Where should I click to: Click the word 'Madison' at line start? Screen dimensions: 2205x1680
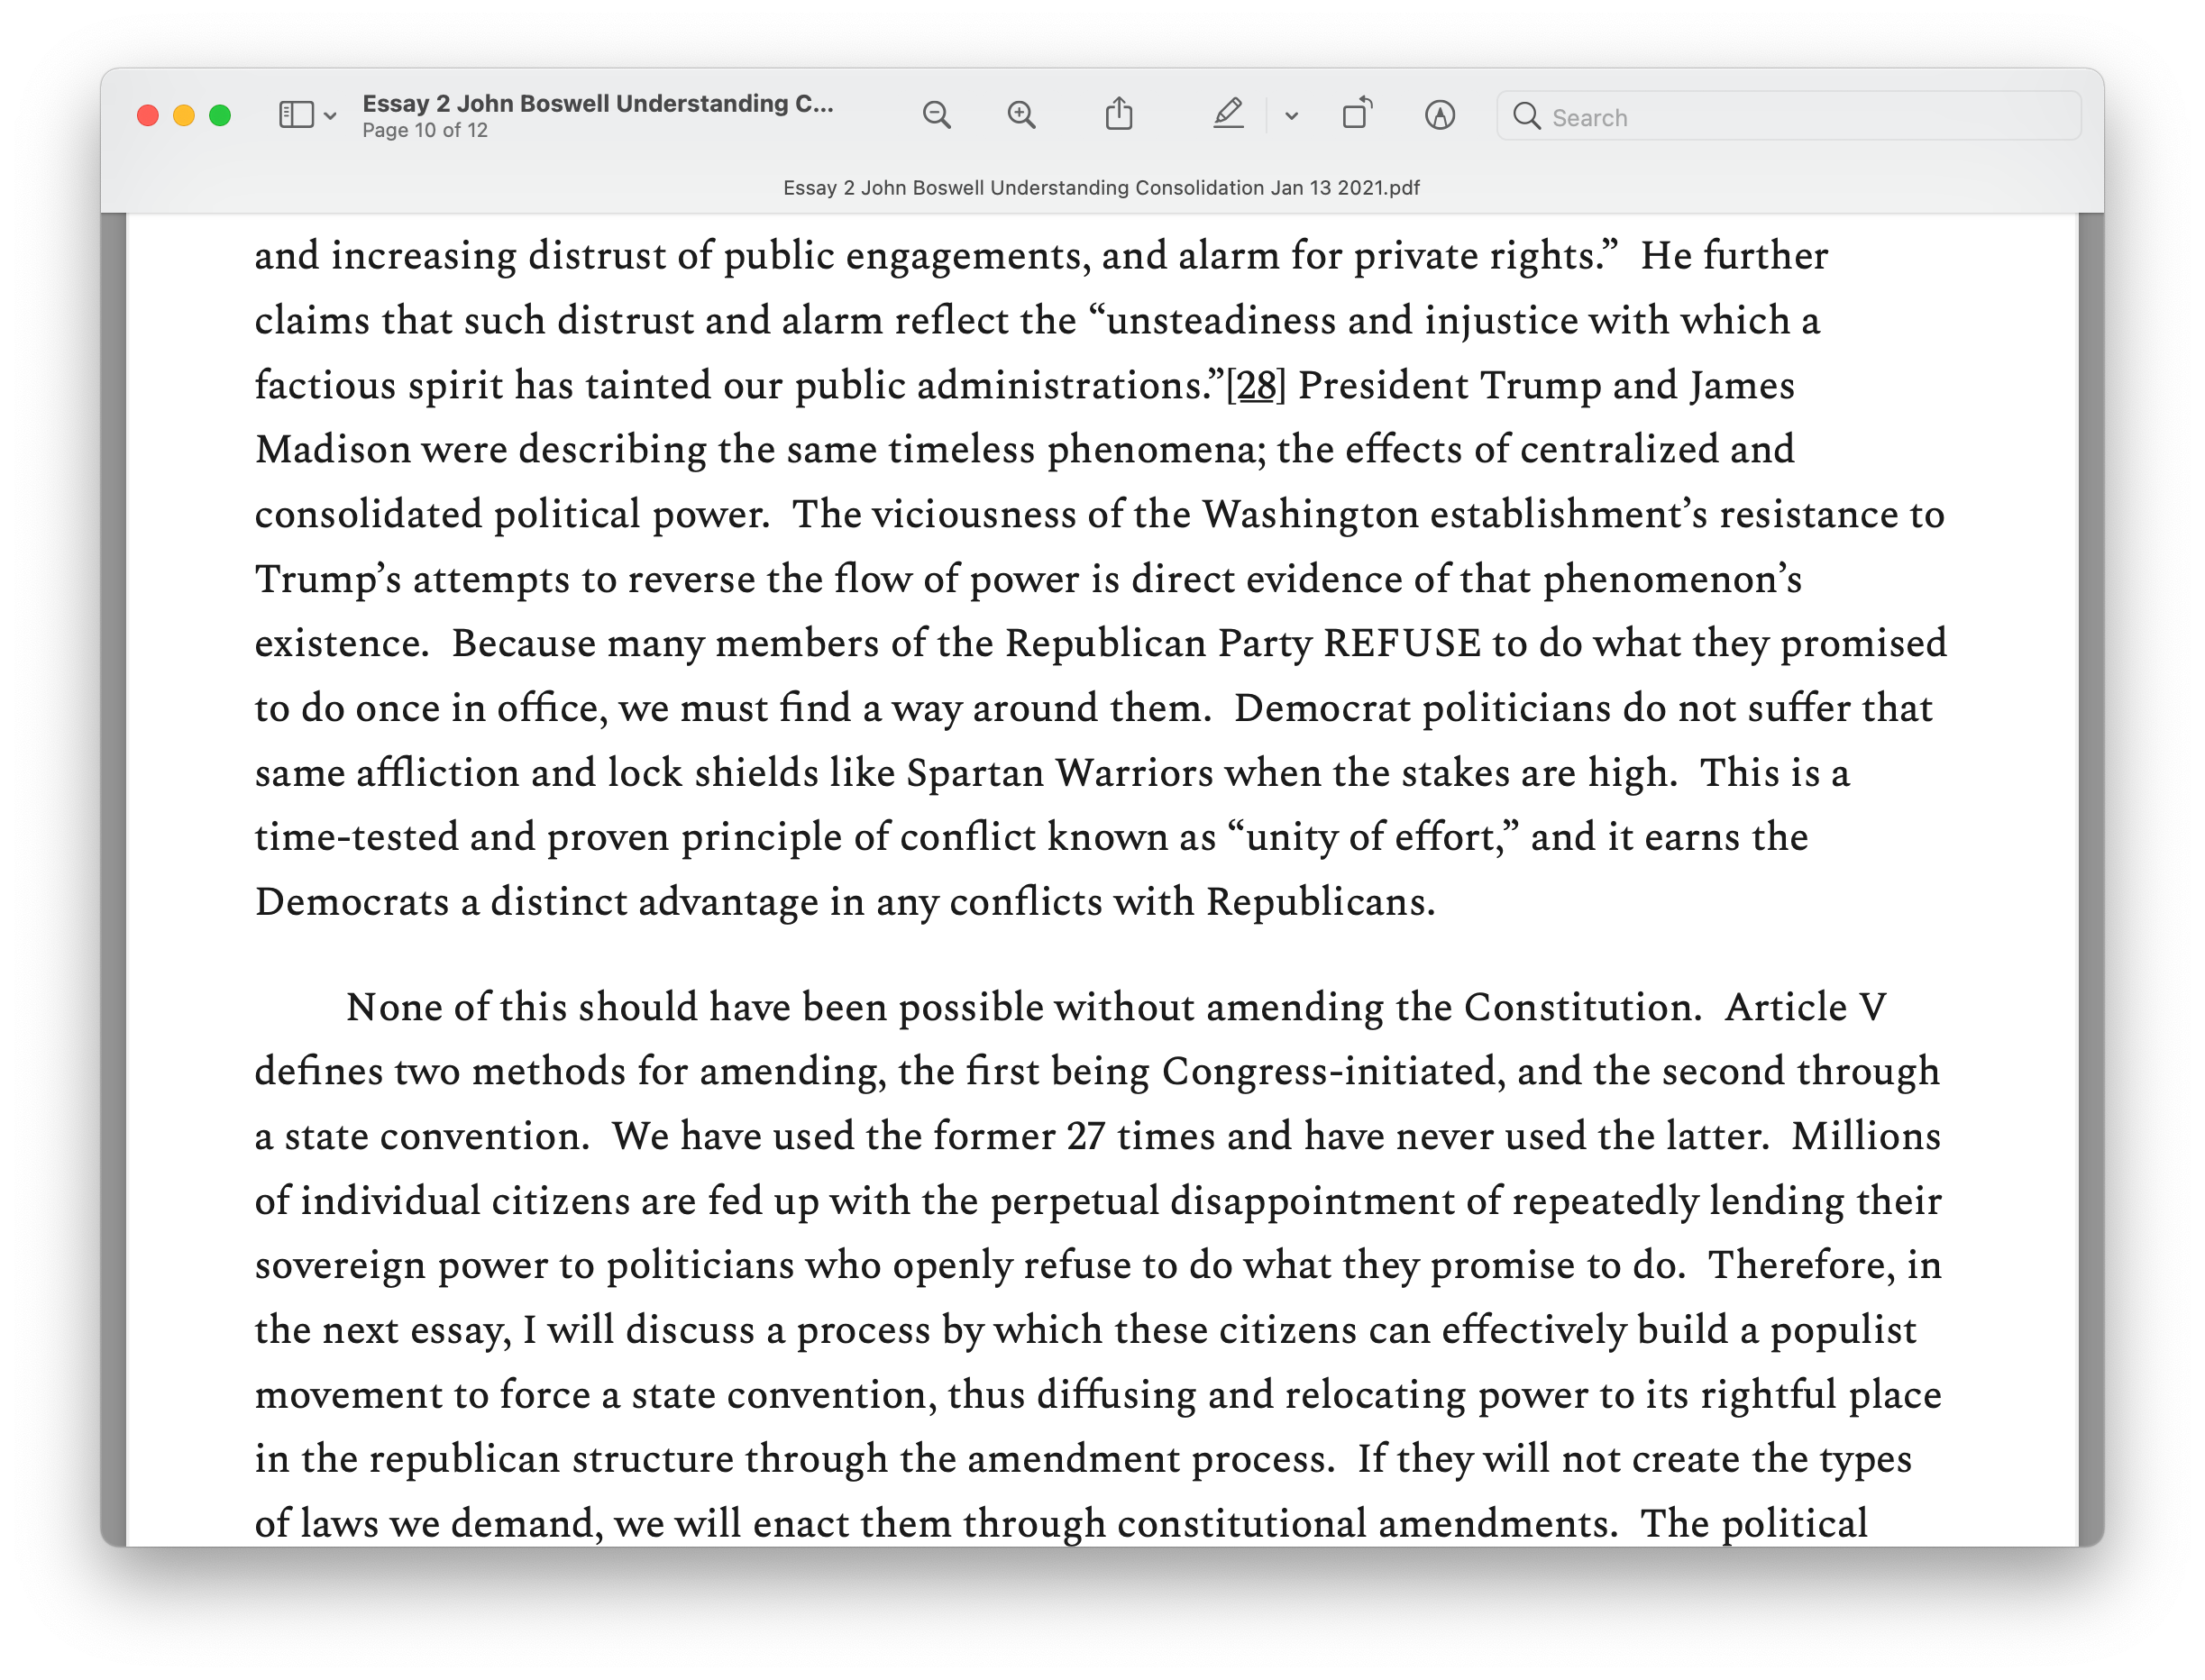coord(333,450)
